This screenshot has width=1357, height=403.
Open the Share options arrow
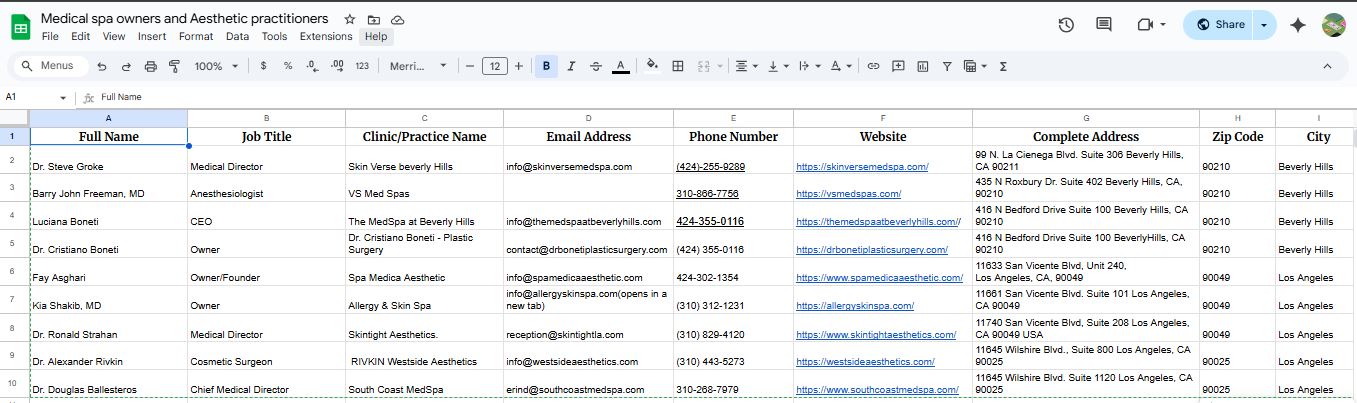coord(1266,25)
